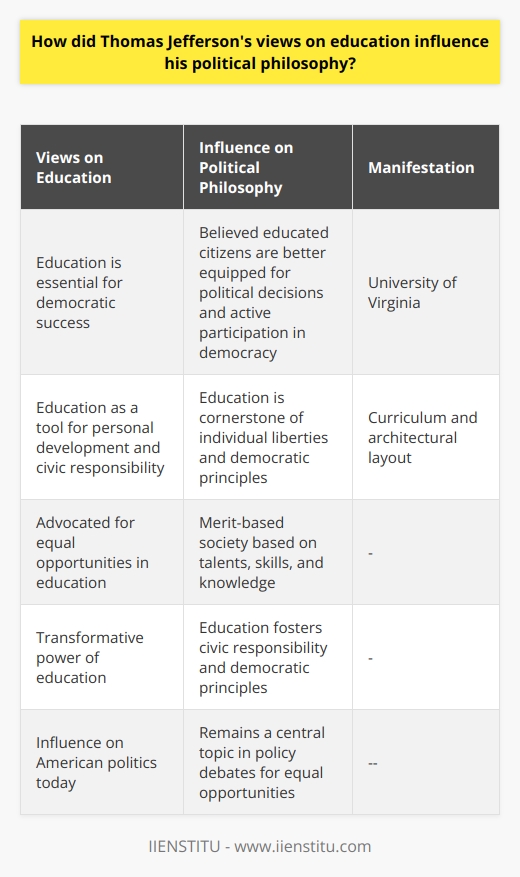
Task: Click the 'Remains a central topic in policy debates' cell
Action: (267, 762)
